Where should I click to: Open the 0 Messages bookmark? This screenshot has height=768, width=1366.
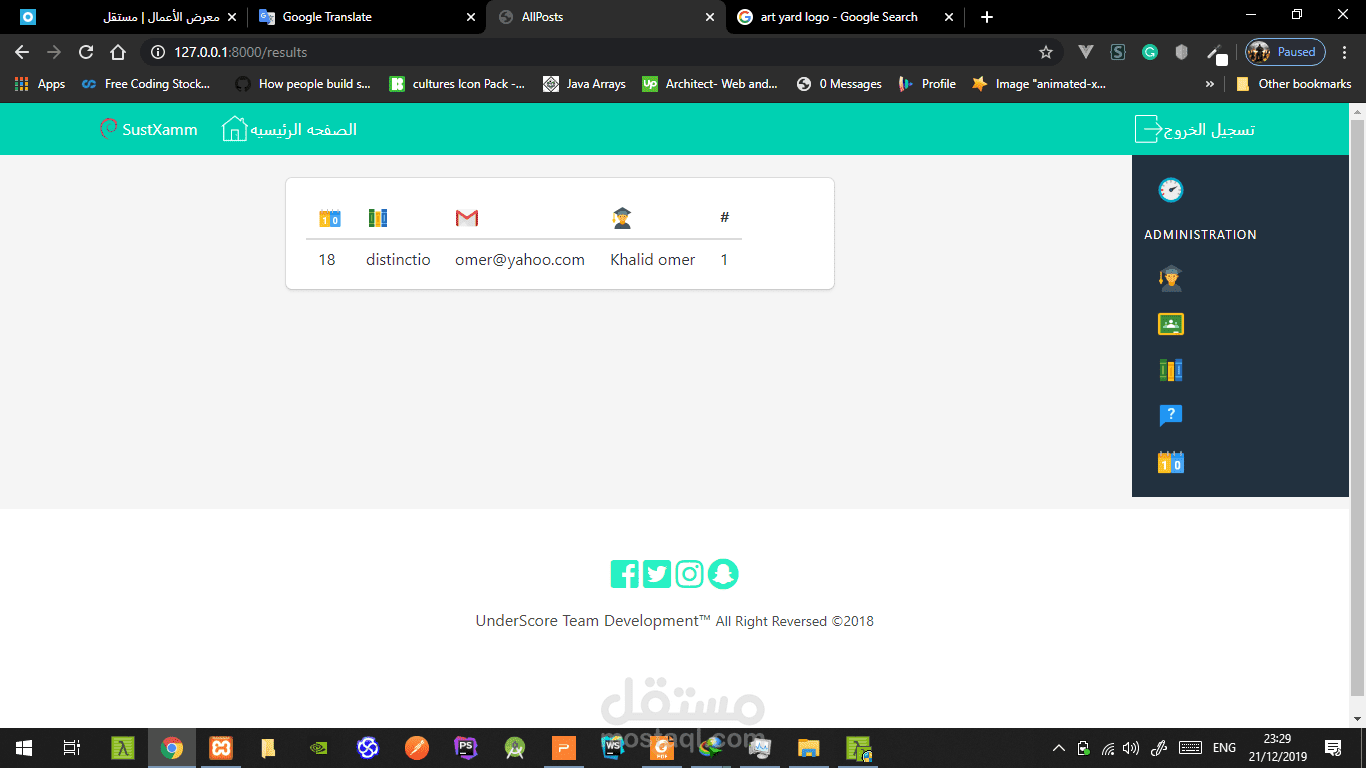pyautogui.click(x=839, y=84)
